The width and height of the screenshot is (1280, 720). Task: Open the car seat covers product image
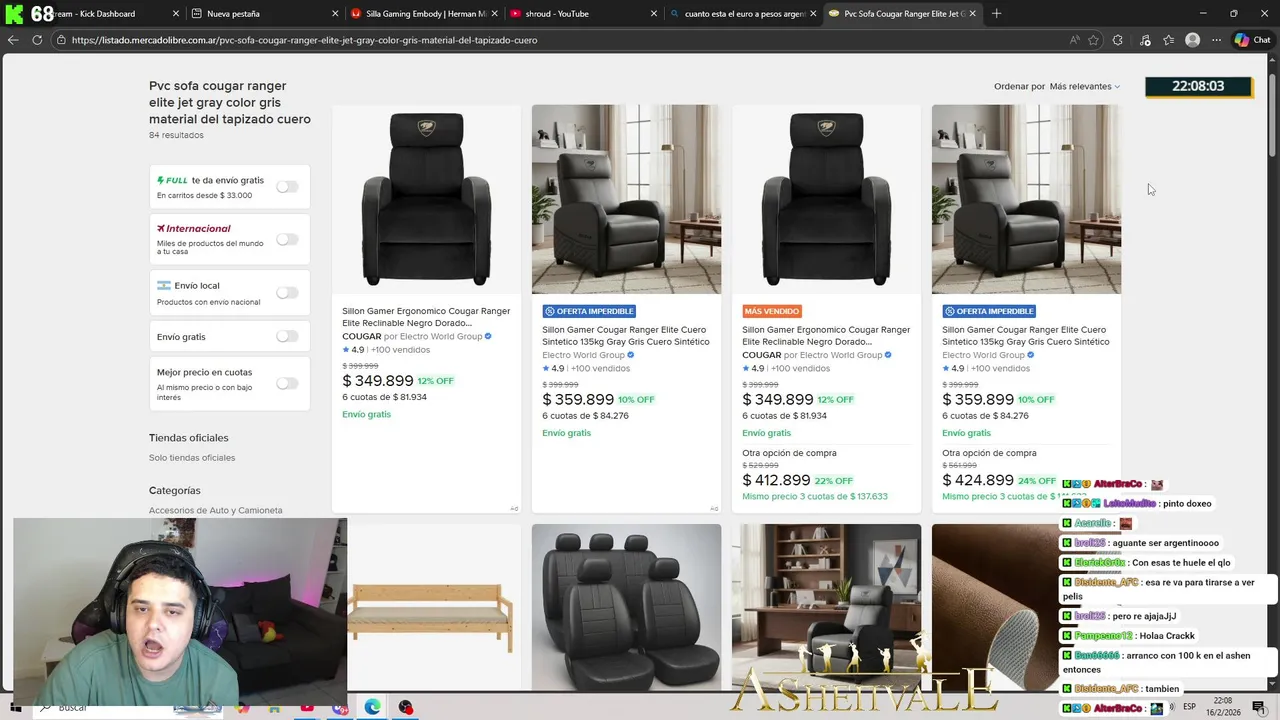[x=626, y=607]
